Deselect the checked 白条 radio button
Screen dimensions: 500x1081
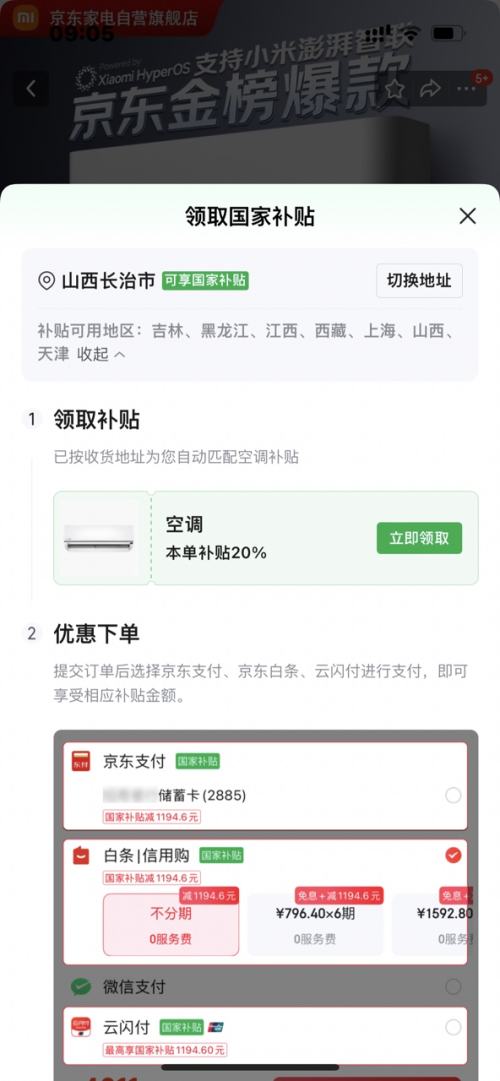pos(453,856)
